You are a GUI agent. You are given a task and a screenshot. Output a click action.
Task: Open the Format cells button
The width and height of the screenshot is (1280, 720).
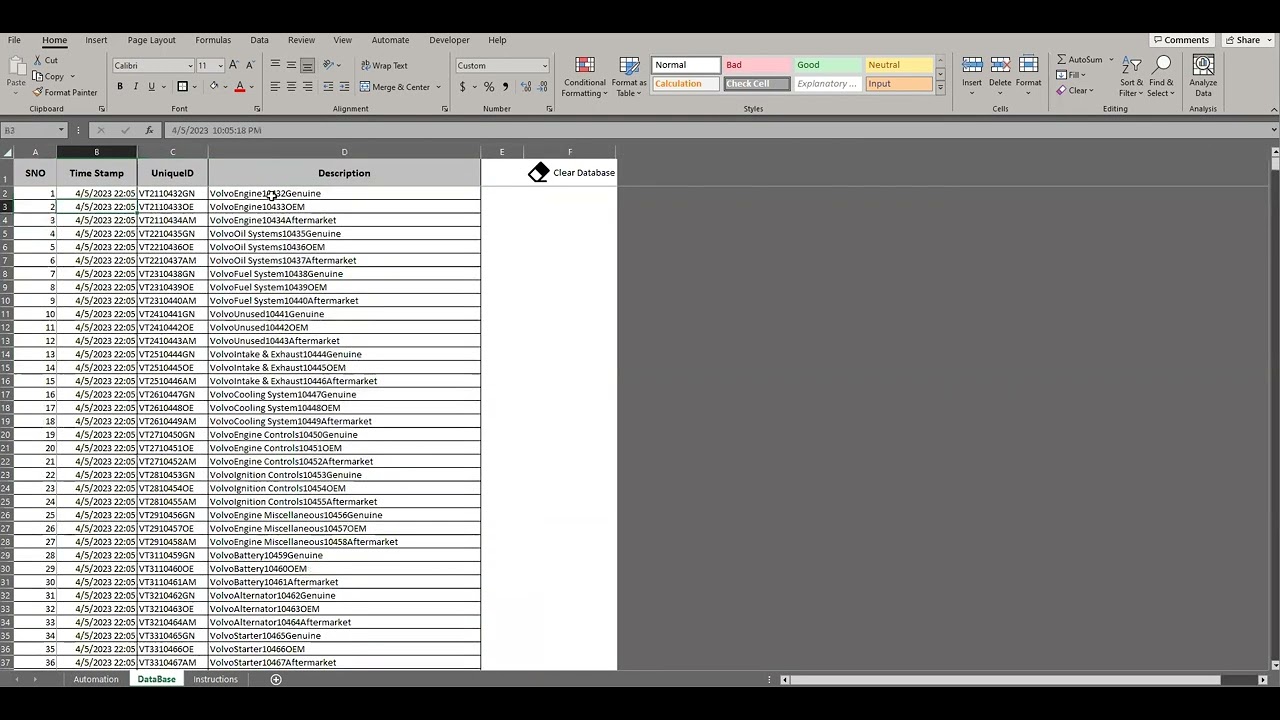tap(1028, 75)
